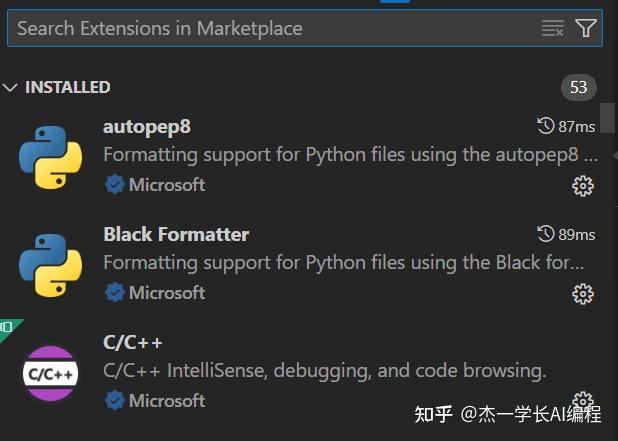
Task: Click the Clear Extensions Search Results icon
Action: [x=553, y=28]
